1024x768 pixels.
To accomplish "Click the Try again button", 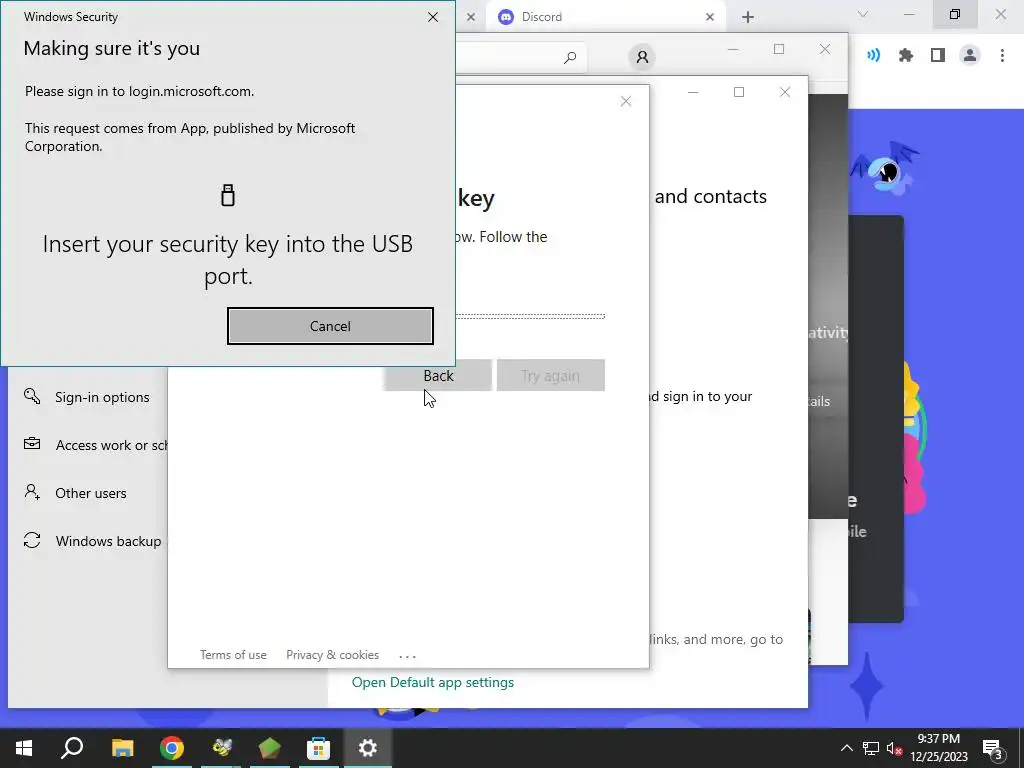I will [x=551, y=376].
